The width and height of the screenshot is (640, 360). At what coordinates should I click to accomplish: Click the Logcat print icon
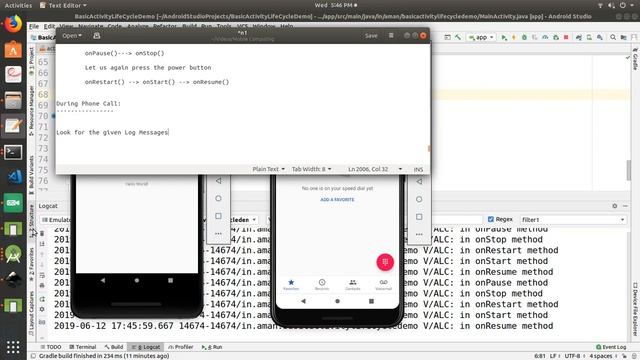[x=42, y=285]
